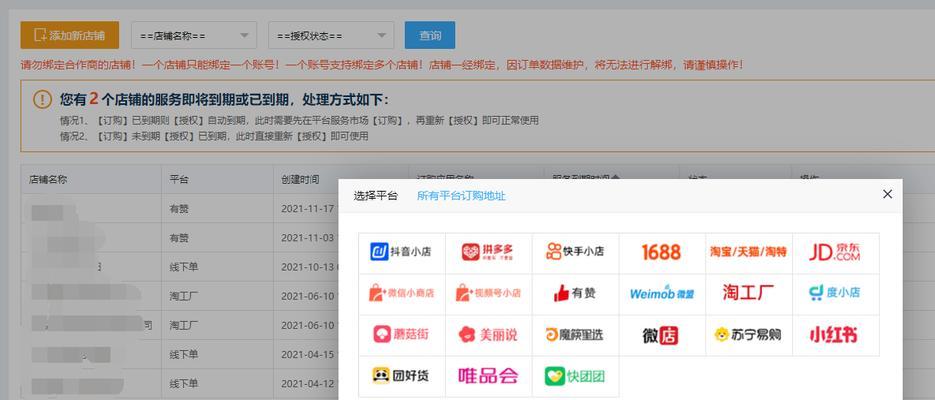
Task: Open the 所有平台订购地址 link
Action: tap(461, 196)
